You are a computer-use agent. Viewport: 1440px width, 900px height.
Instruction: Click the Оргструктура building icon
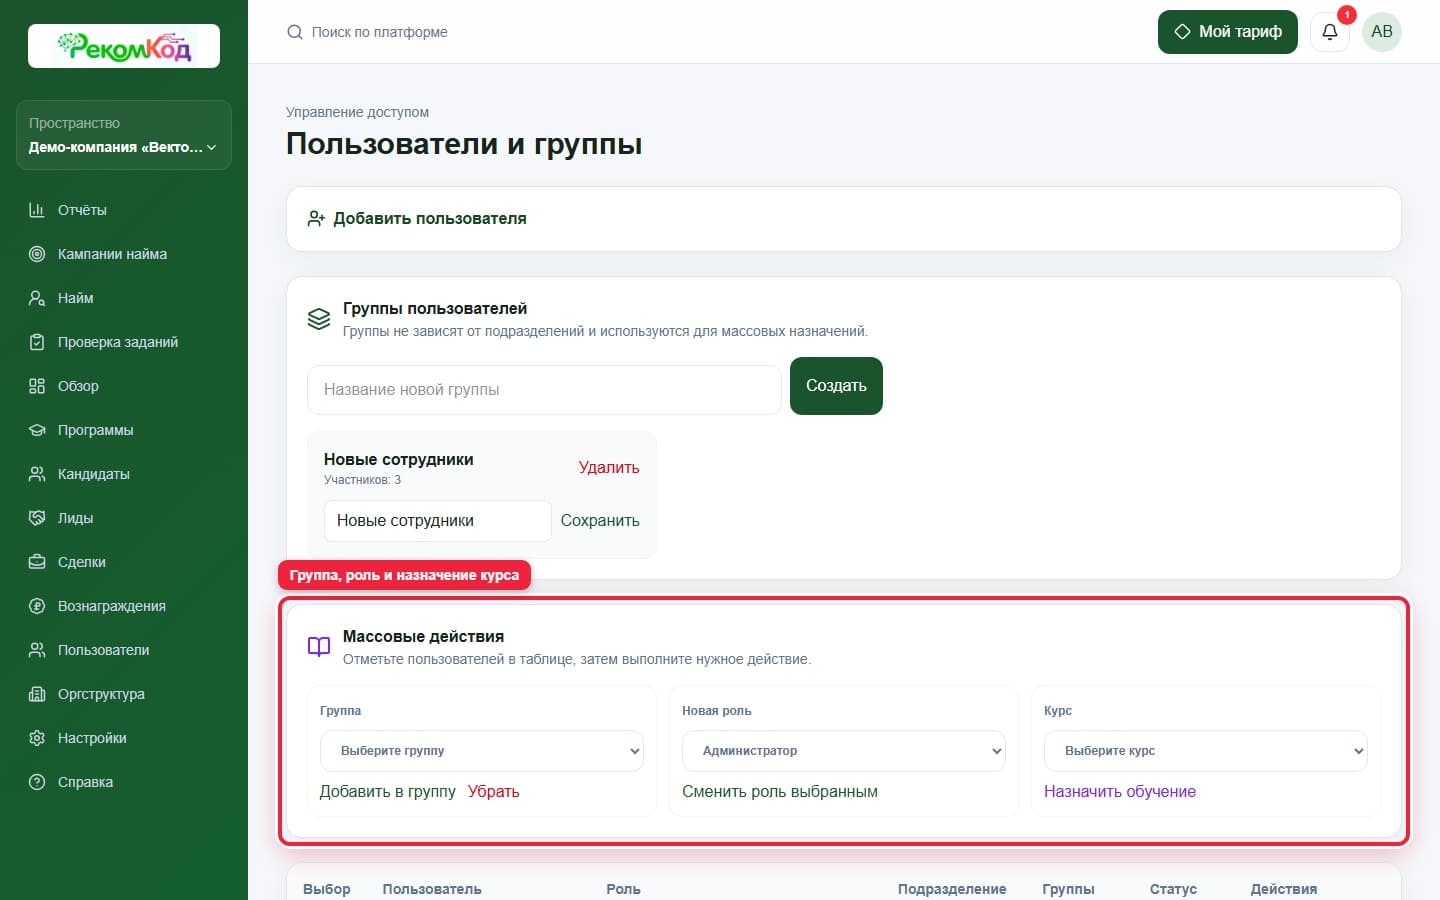tap(37, 694)
